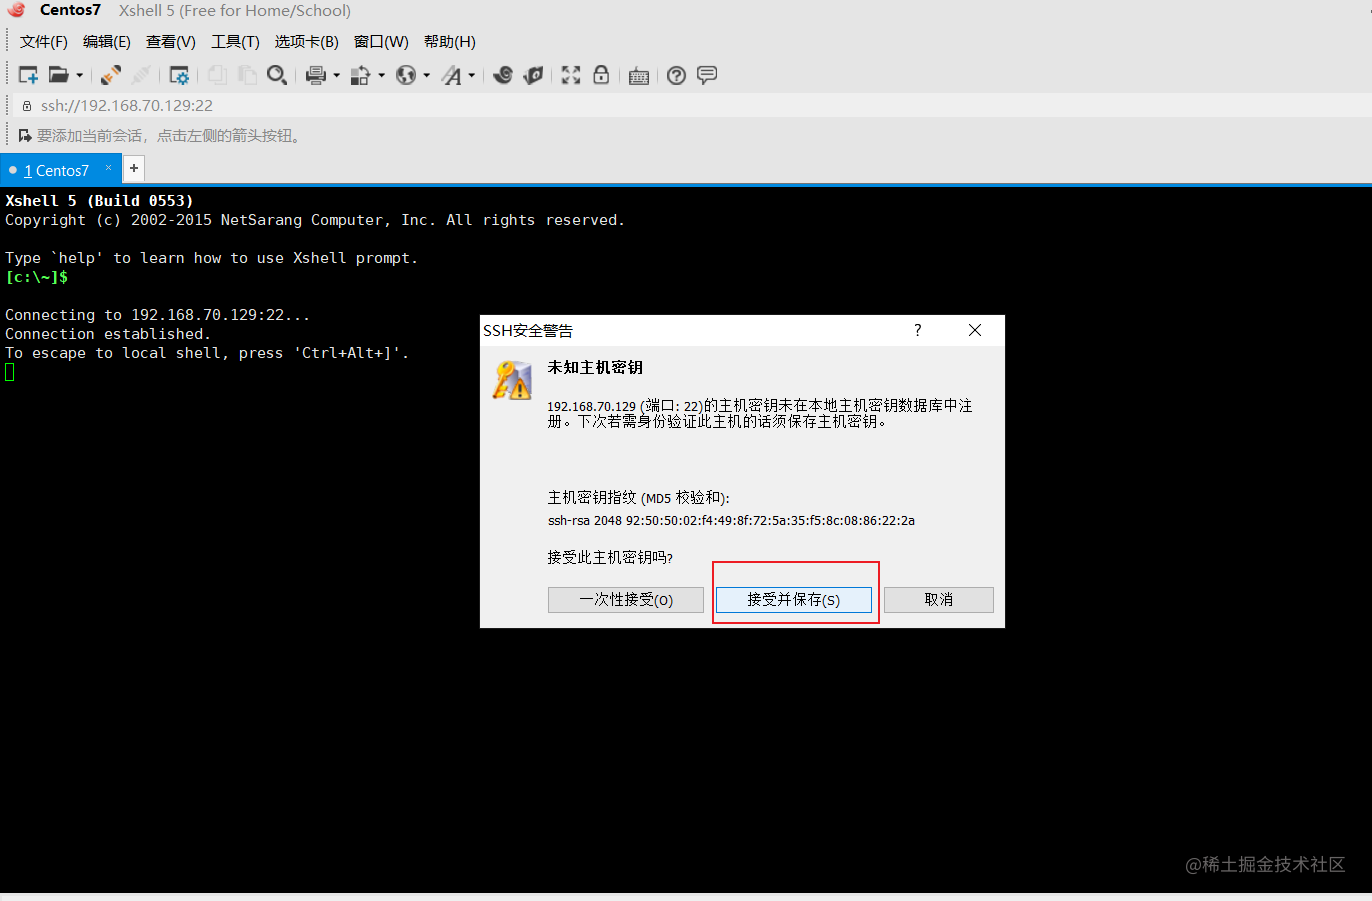1372x901 pixels.
Task: Open the 选项卡(B) menu
Action: point(306,41)
